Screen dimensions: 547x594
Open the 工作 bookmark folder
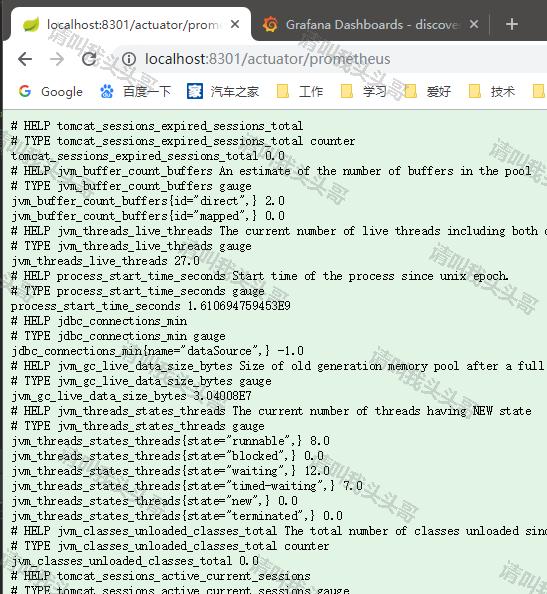[x=300, y=91]
